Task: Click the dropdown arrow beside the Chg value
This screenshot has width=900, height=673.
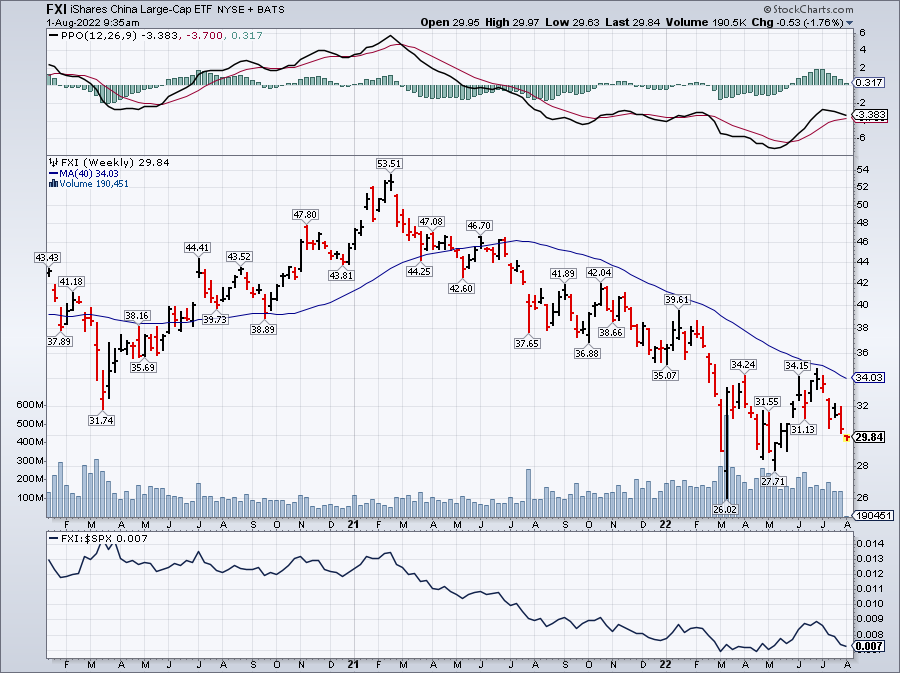Action: point(850,22)
